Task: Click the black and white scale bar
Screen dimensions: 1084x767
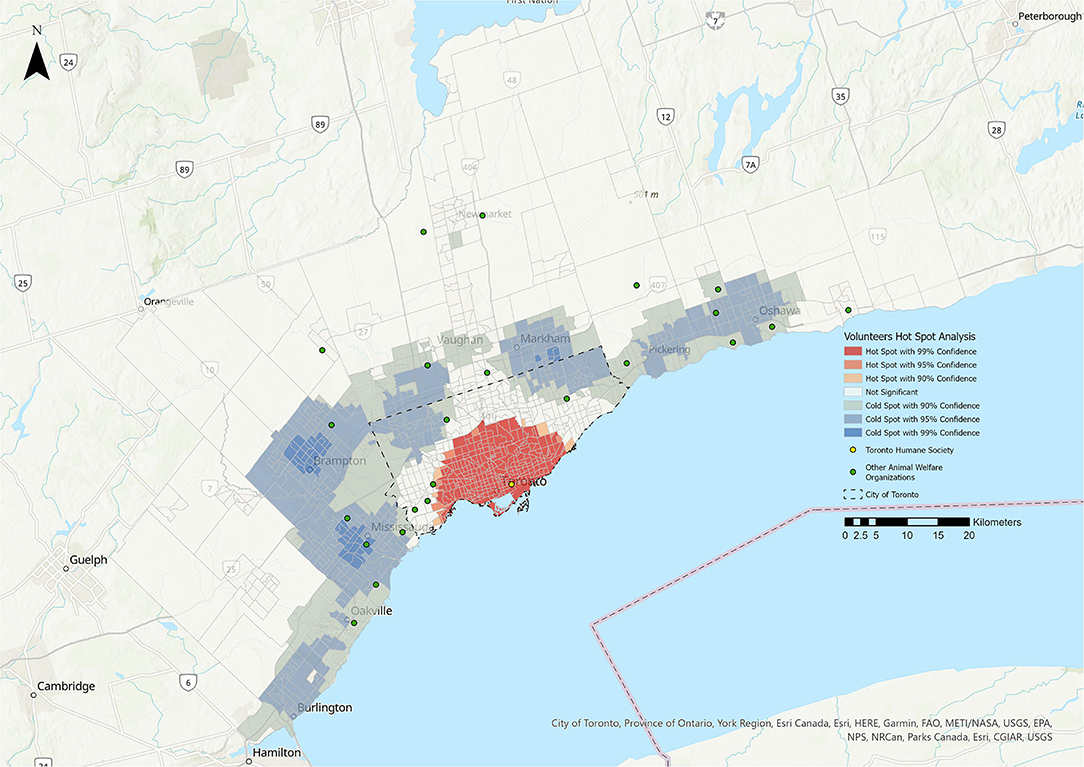Action: (x=907, y=521)
